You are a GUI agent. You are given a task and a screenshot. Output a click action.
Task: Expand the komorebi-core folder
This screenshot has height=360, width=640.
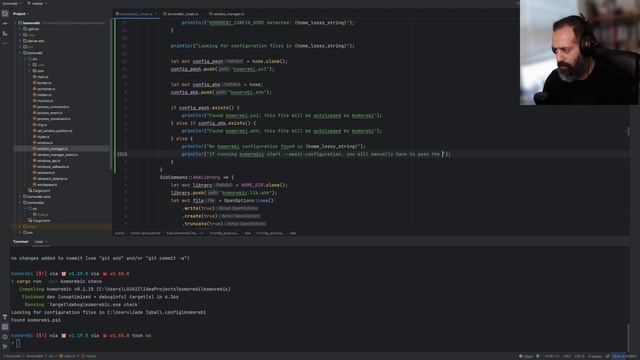point(20,197)
